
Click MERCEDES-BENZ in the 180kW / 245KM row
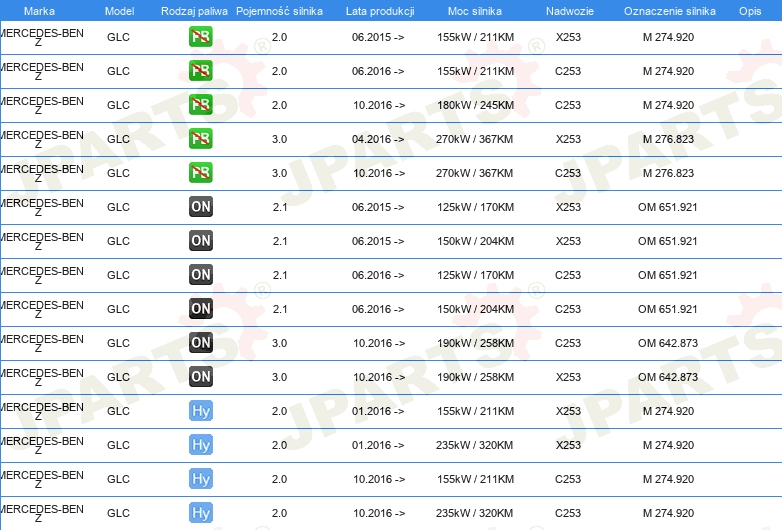[41, 105]
